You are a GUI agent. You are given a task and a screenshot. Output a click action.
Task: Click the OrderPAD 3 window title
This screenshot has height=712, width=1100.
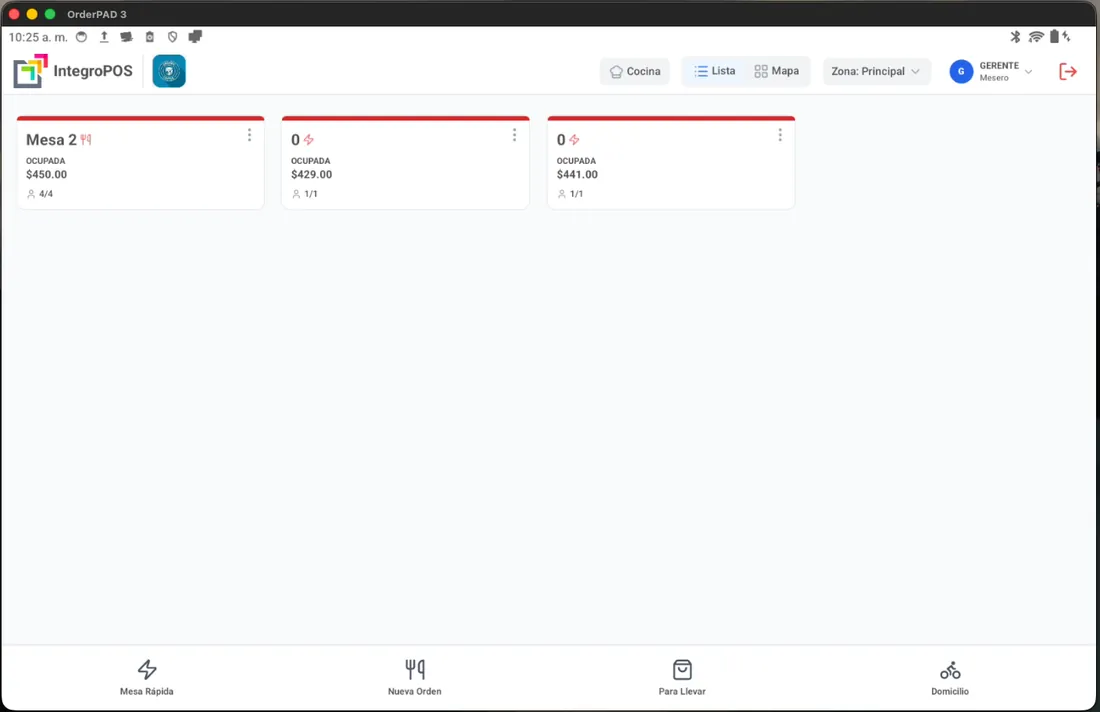pyautogui.click(x=97, y=14)
